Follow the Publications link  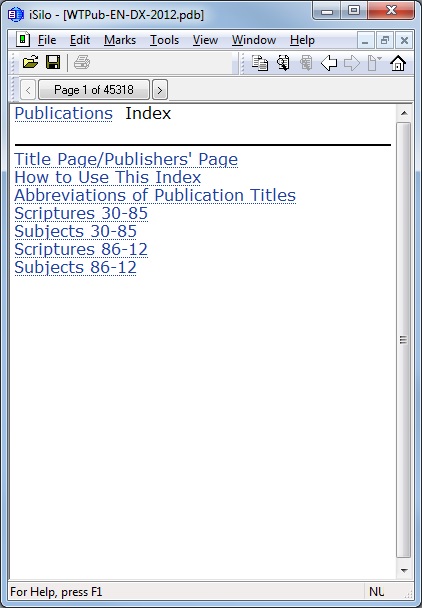(x=64, y=113)
